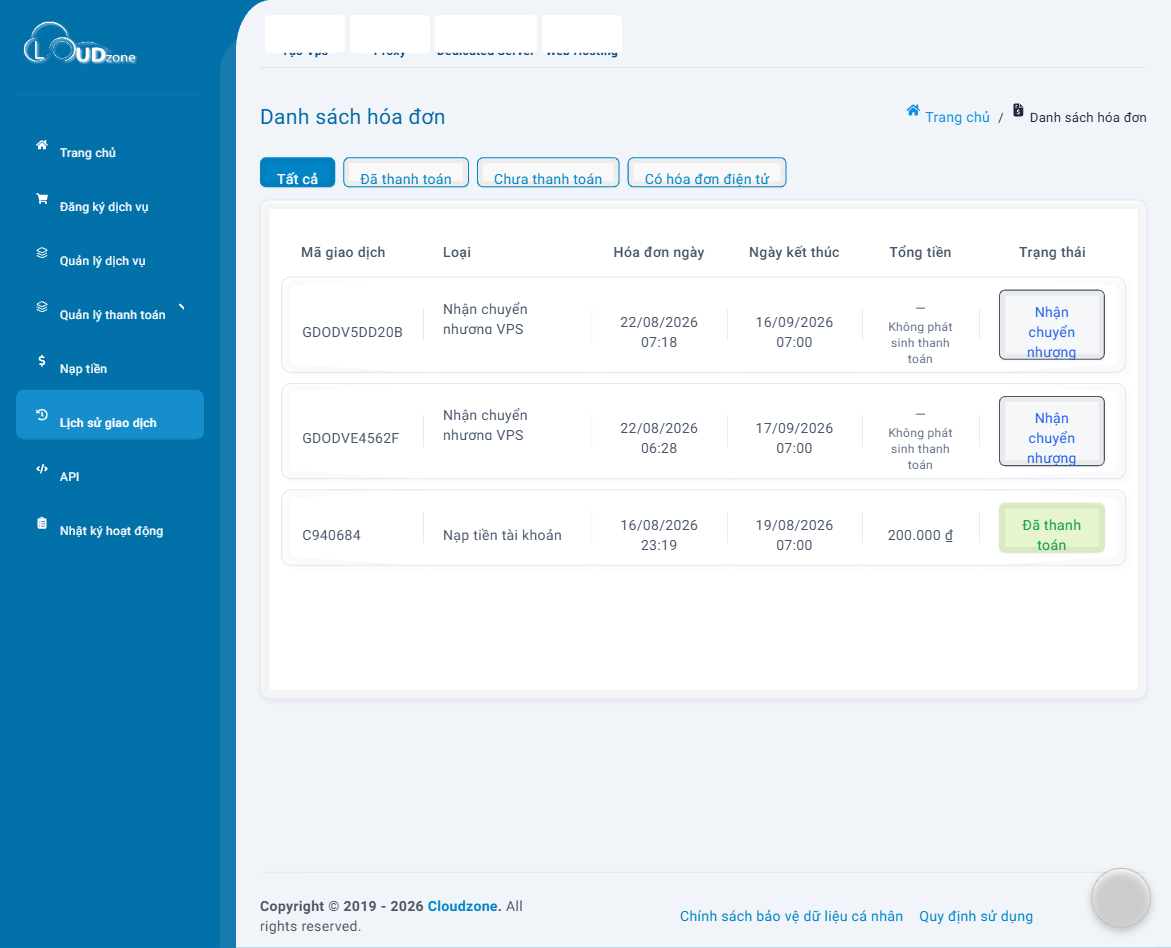This screenshot has width=1171, height=948.
Task: Click transaction code C940684
Action: (331, 536)
